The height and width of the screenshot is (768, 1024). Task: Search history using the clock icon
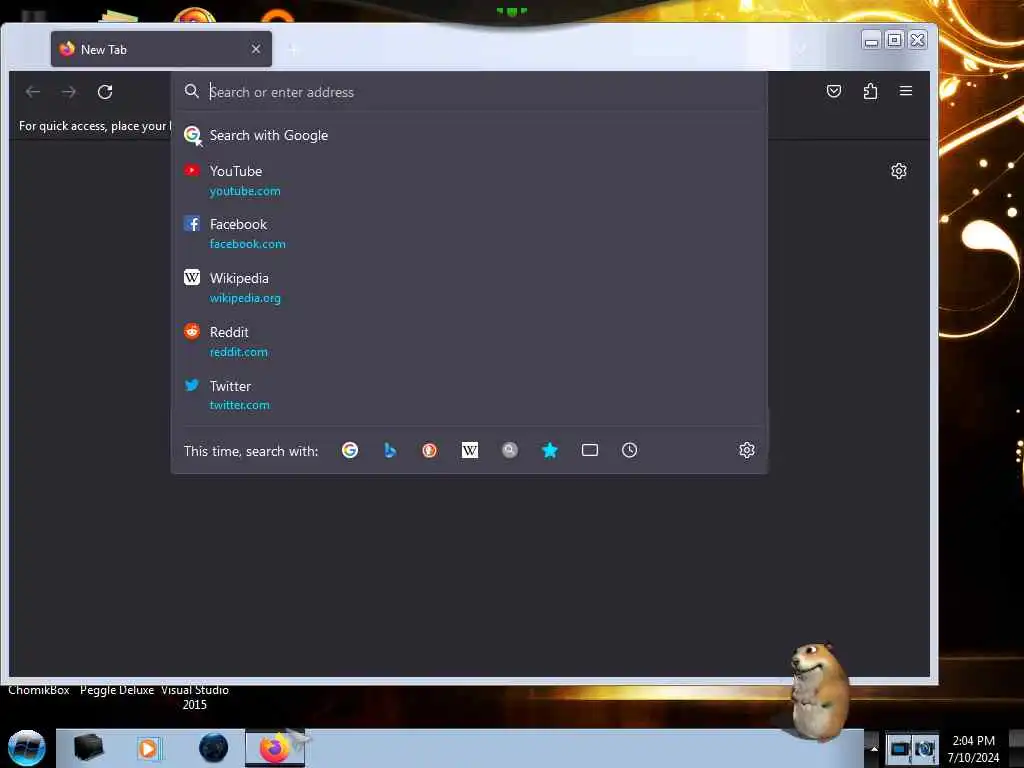630,450
